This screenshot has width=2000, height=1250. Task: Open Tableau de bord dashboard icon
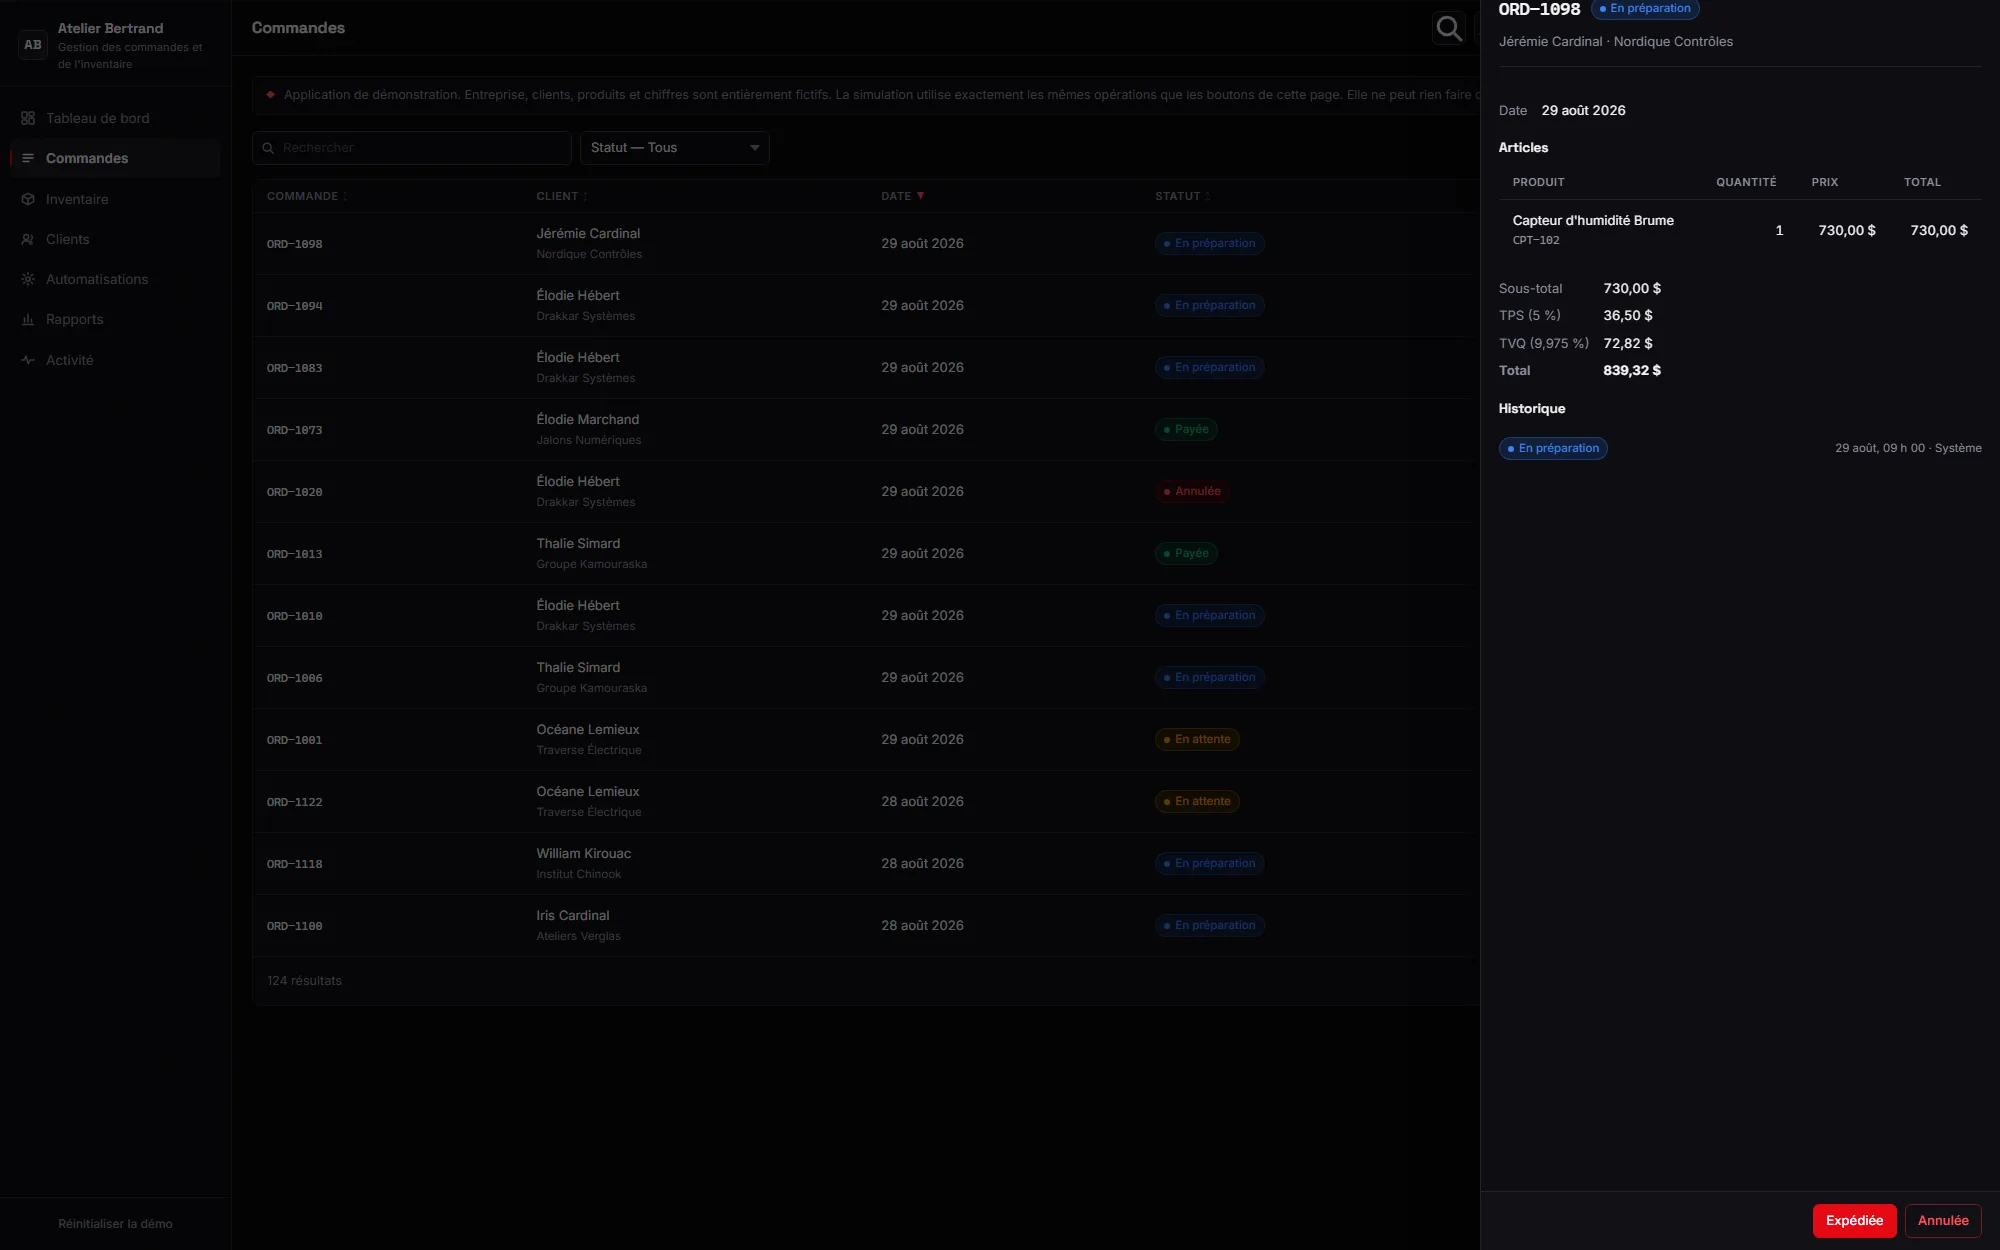pos(28,118)
